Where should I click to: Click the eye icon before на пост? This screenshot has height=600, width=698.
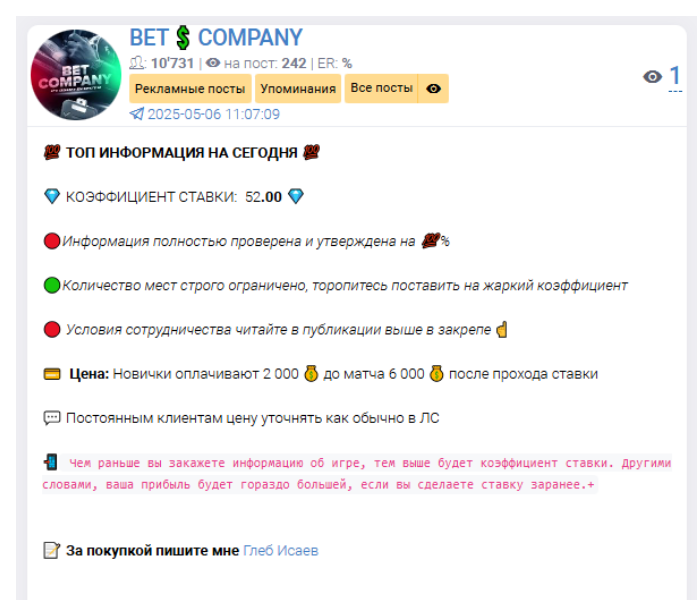[x=213, y=63]
